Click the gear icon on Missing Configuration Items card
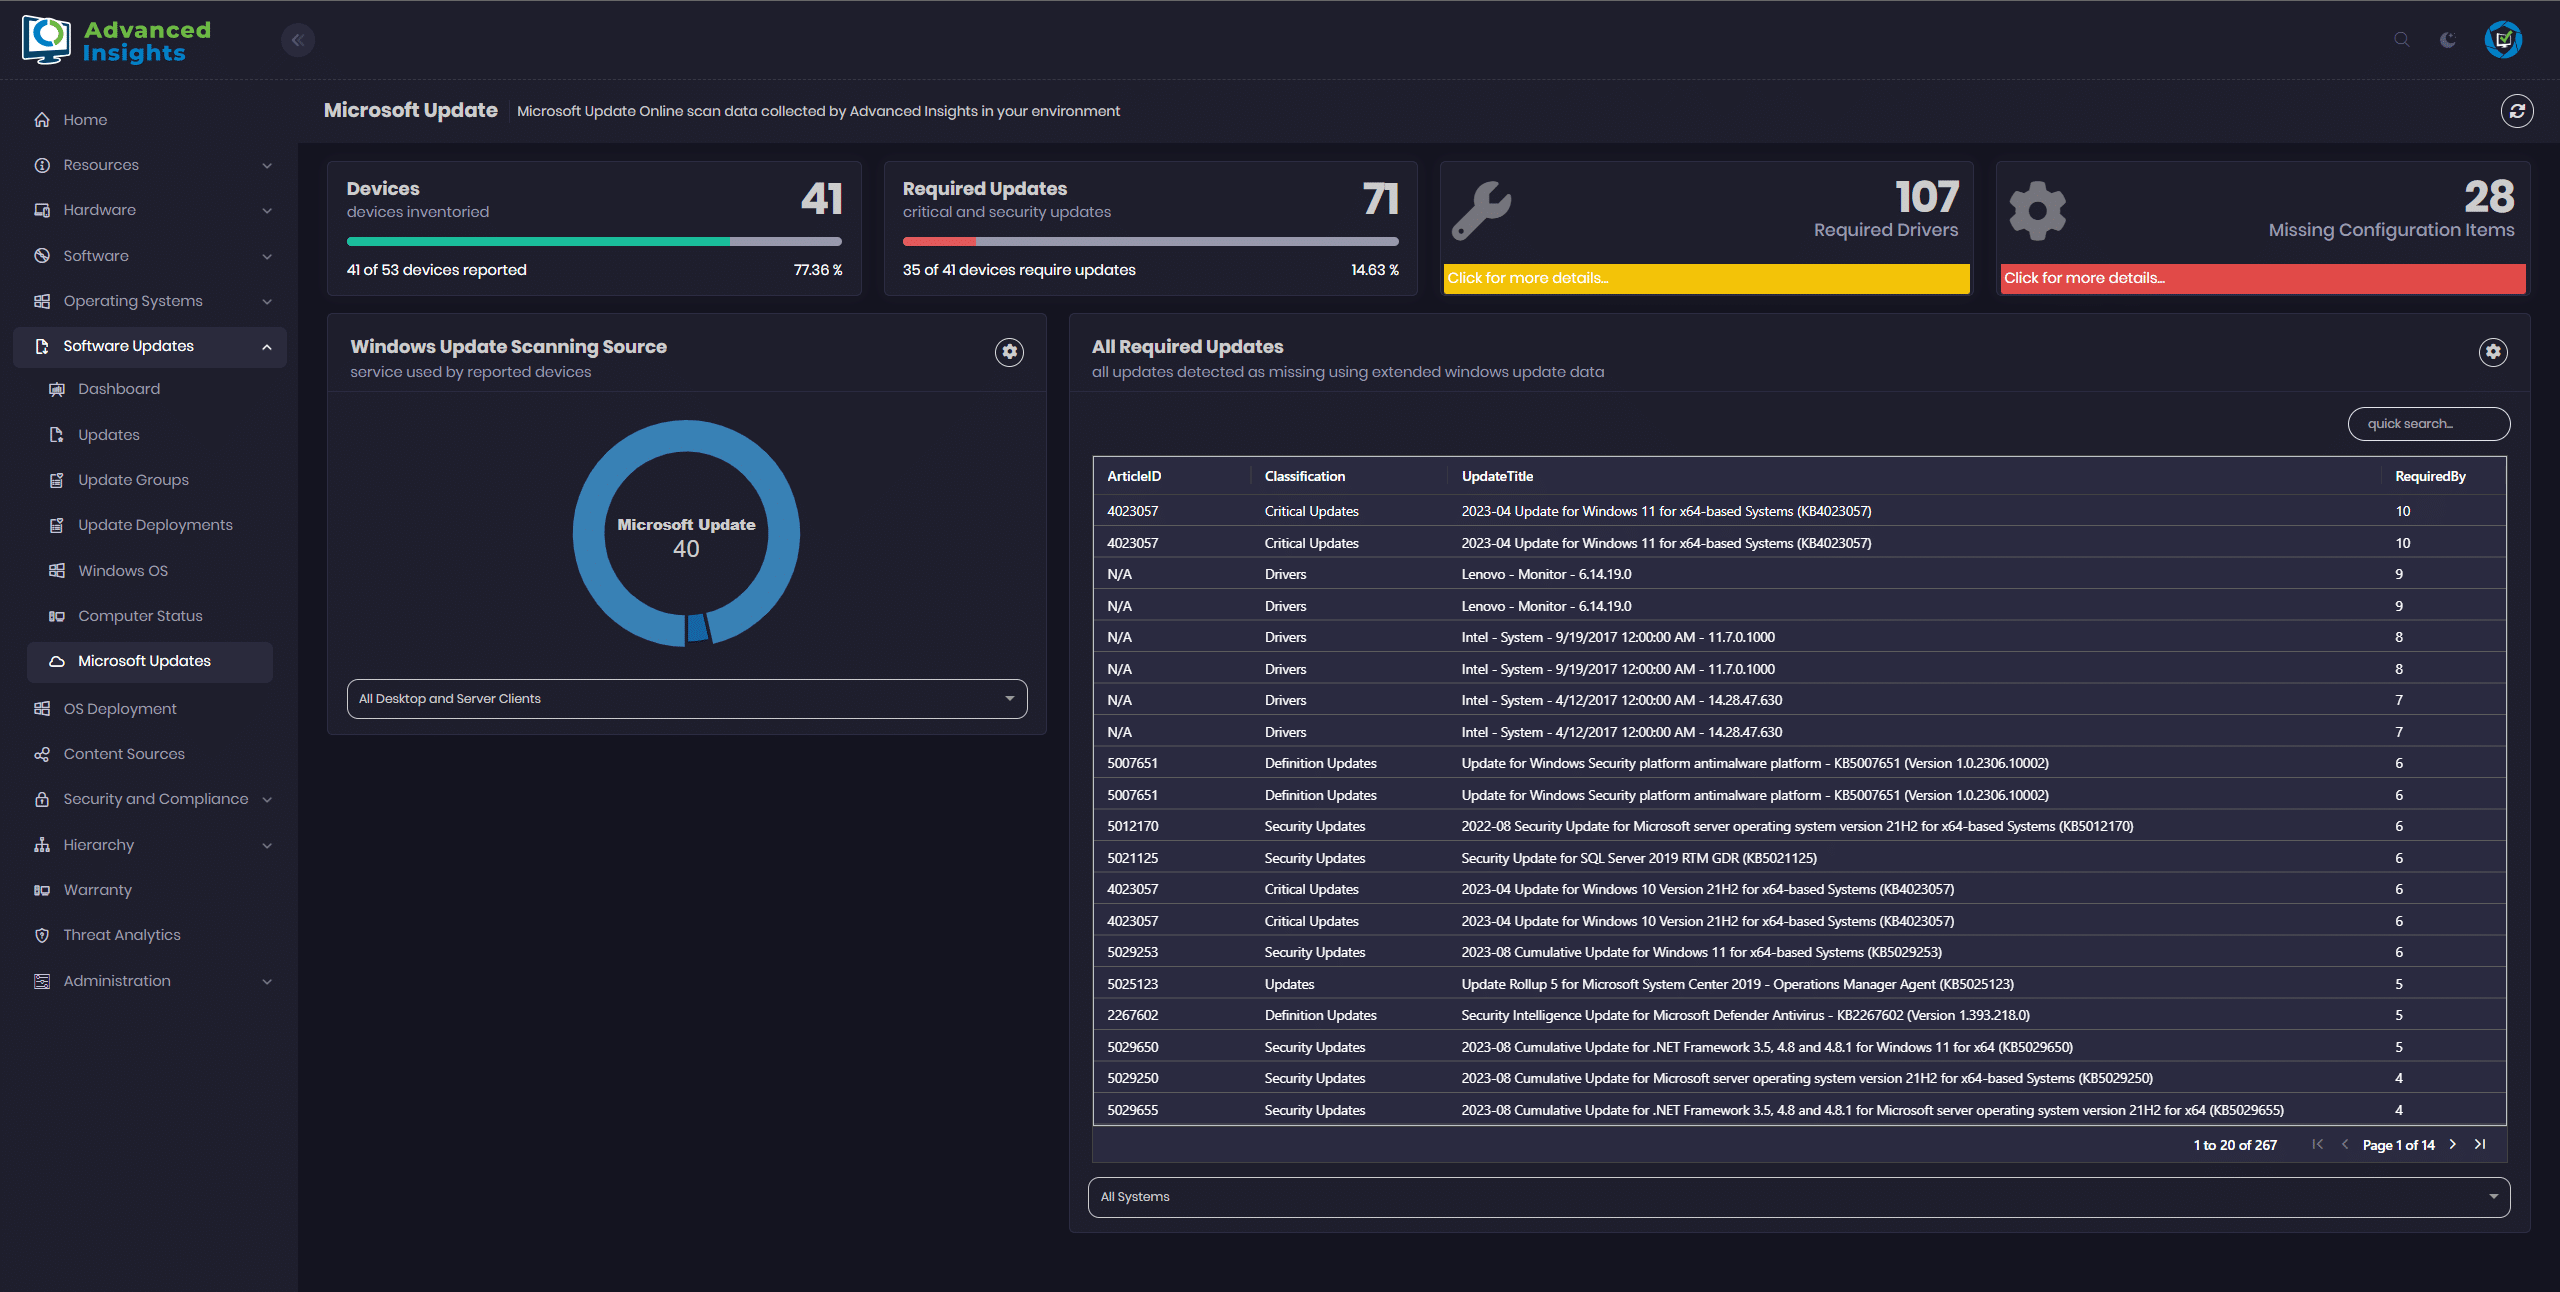The width and height of the screenshot is (2560, 1292). click(2037, 210)
